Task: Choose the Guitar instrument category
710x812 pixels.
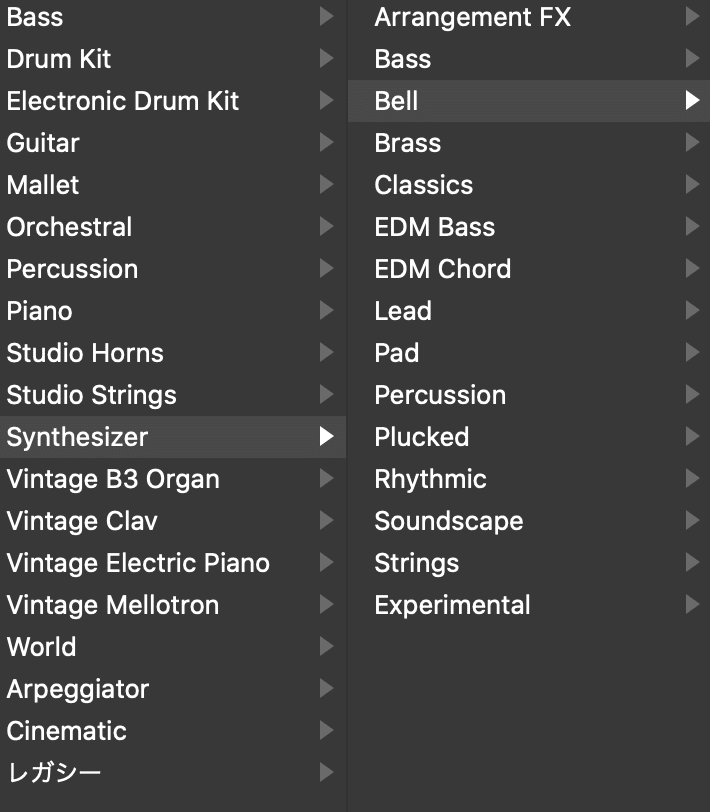Action: [x=43, y=143]
